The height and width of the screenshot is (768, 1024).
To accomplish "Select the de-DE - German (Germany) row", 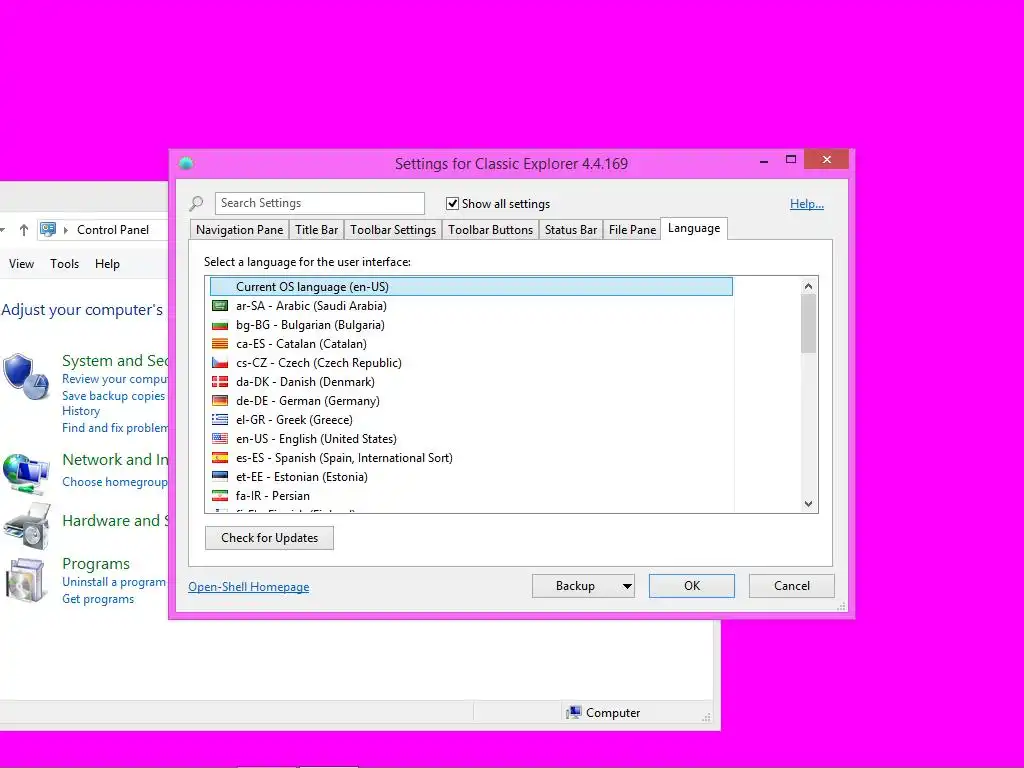I will pyautogui.click(x=472, y=400).
